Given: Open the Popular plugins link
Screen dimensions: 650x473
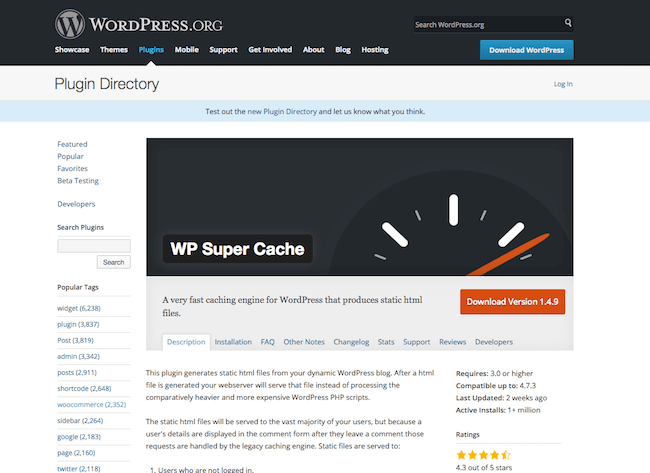Looking at the screenshot, I should [70, 156].
